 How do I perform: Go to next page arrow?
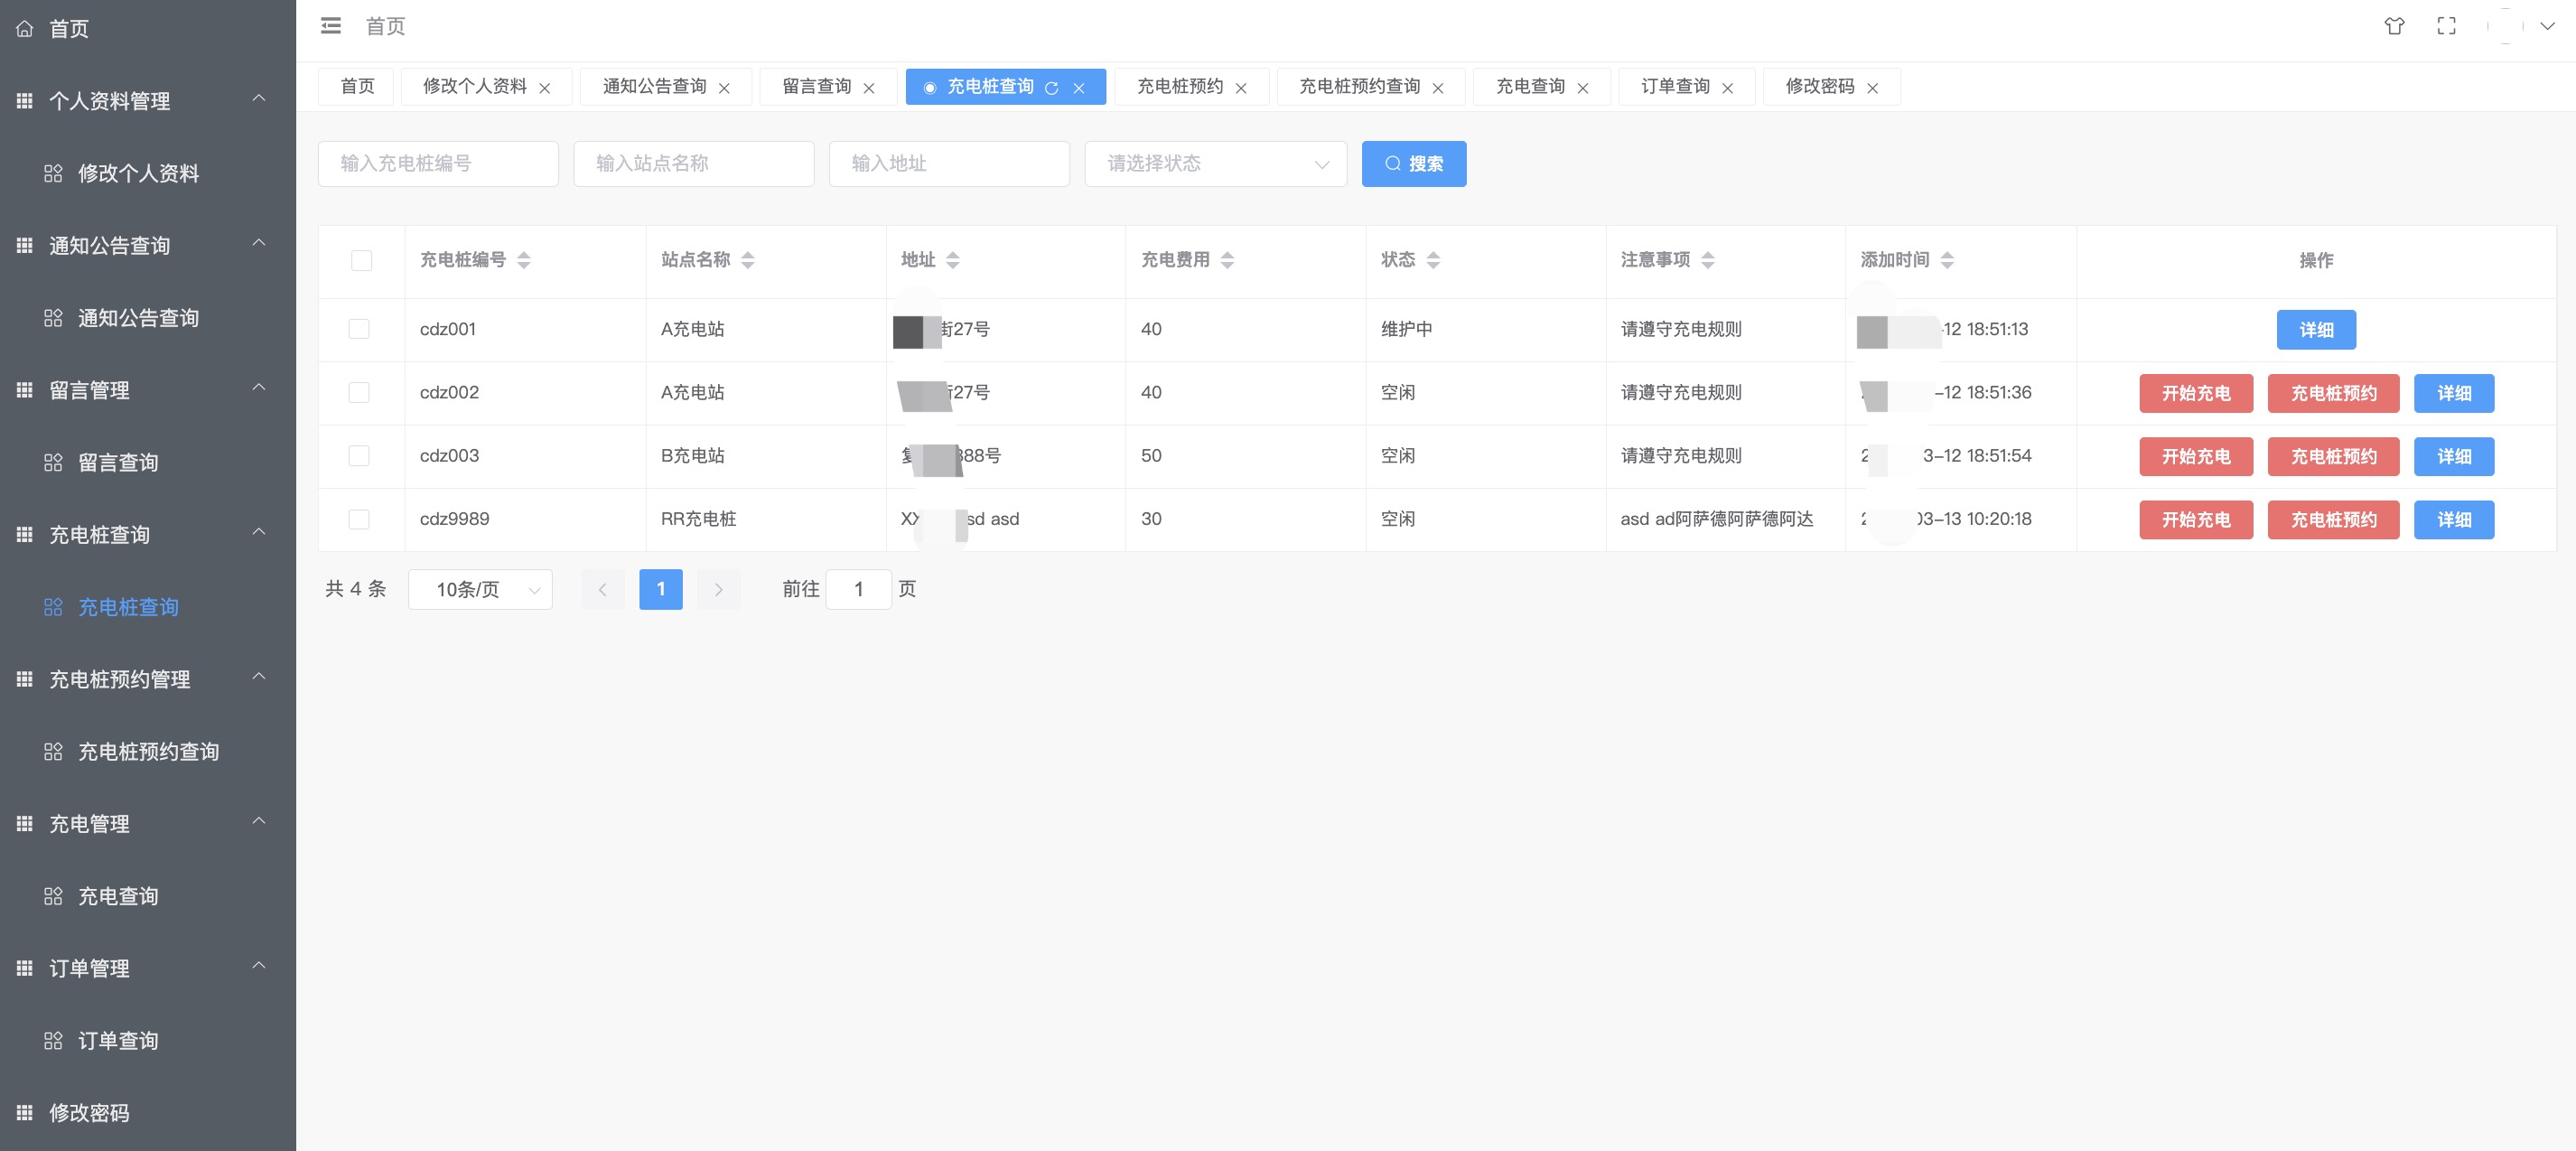click(x=718, y=589)
